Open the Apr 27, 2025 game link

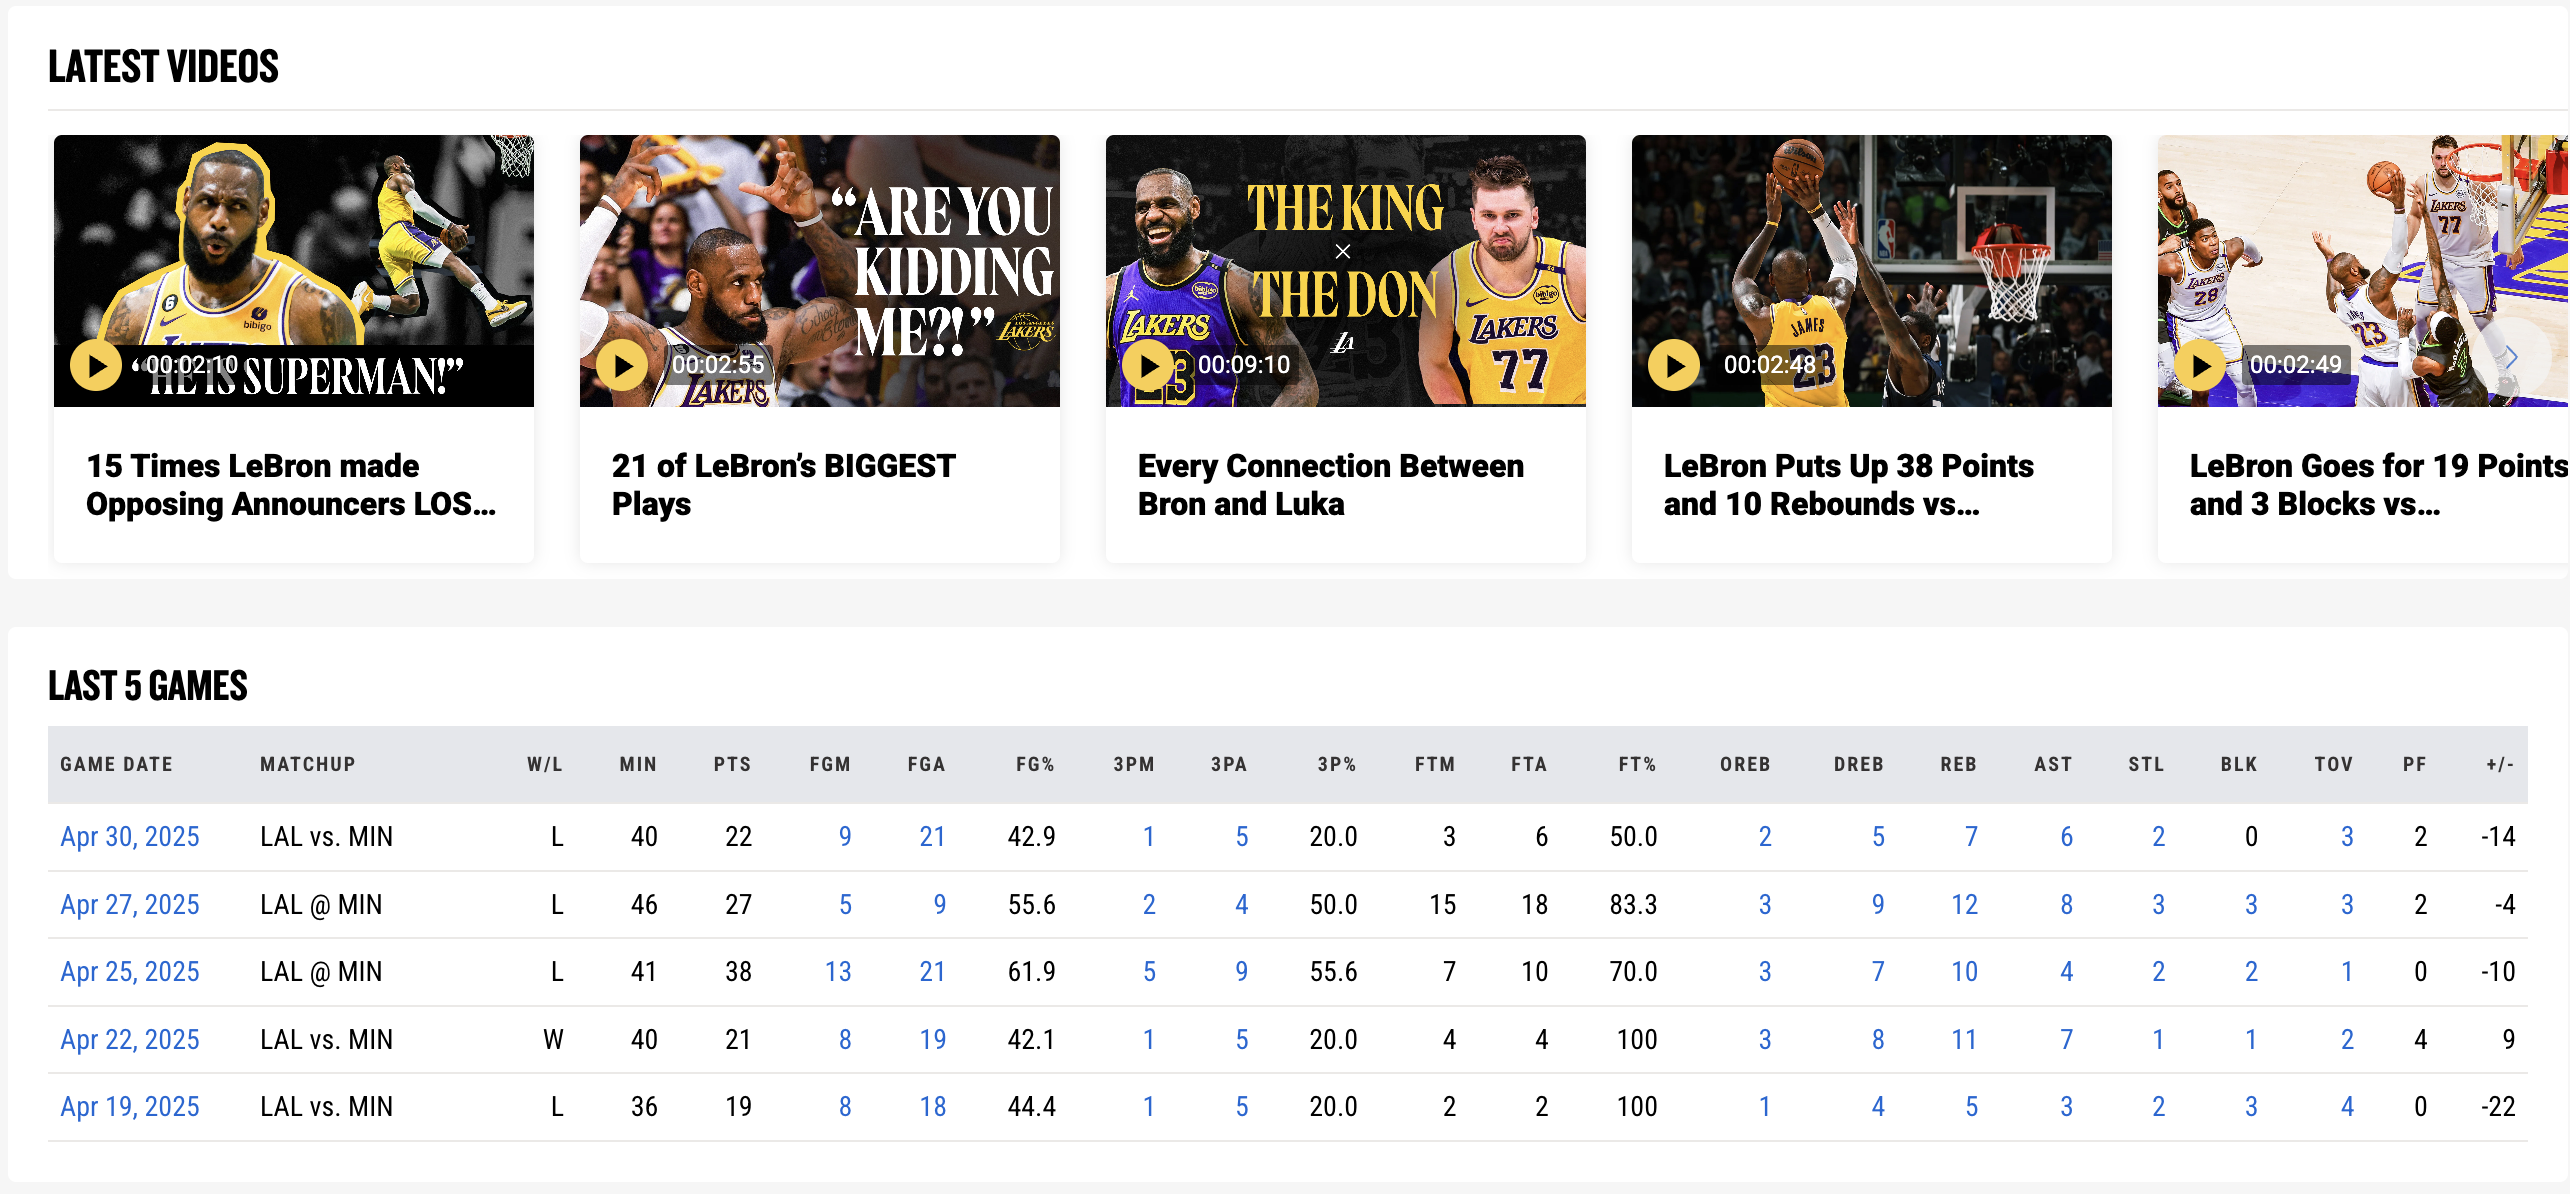click(130, 905)
